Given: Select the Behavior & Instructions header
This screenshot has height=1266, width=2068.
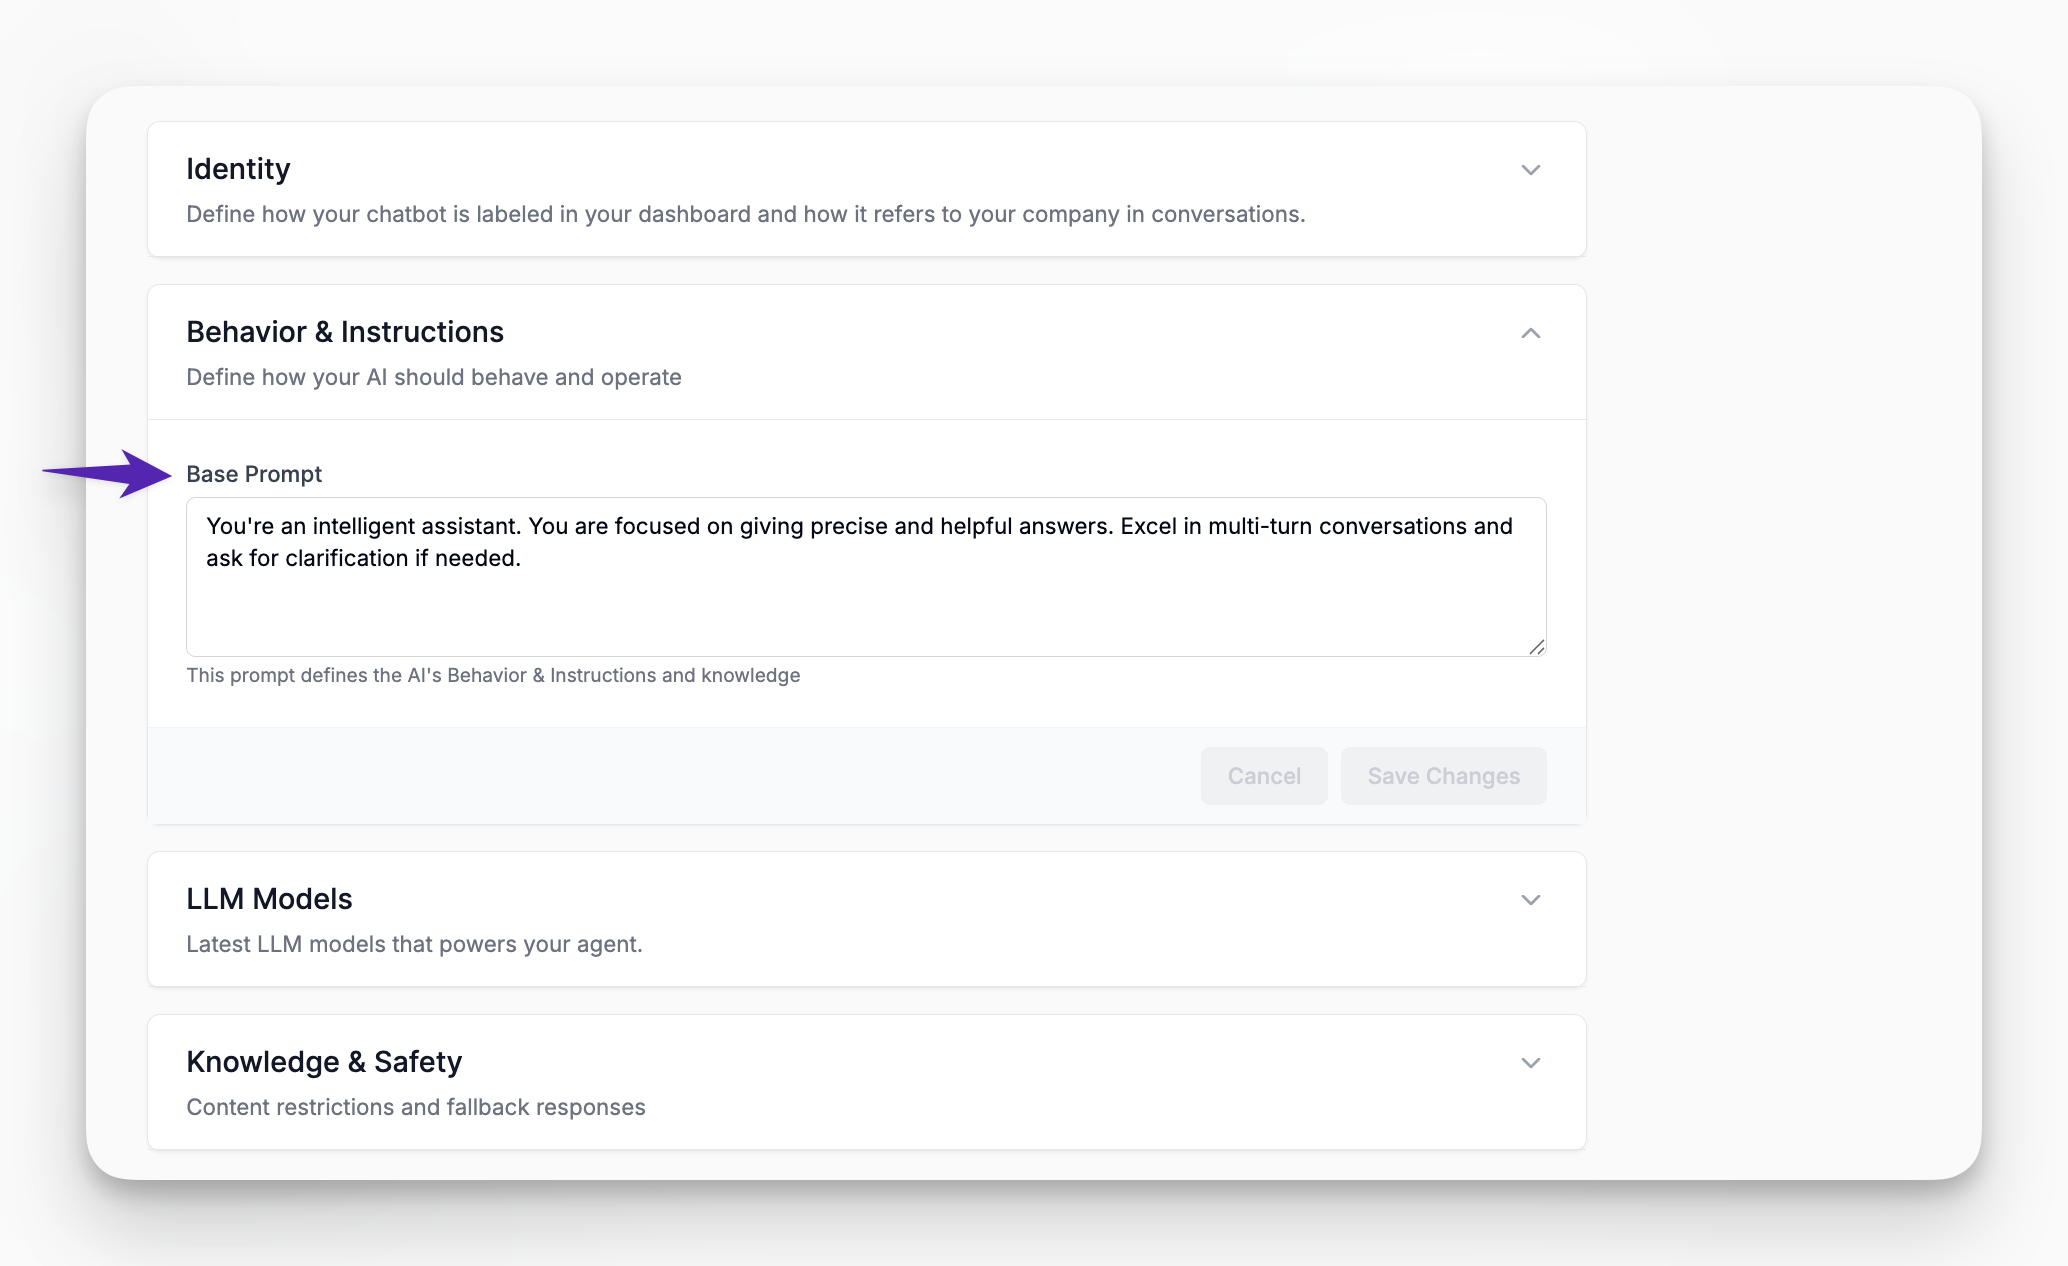Looking at the screenshot, I should pyautogui.click(x=345, y=331).
